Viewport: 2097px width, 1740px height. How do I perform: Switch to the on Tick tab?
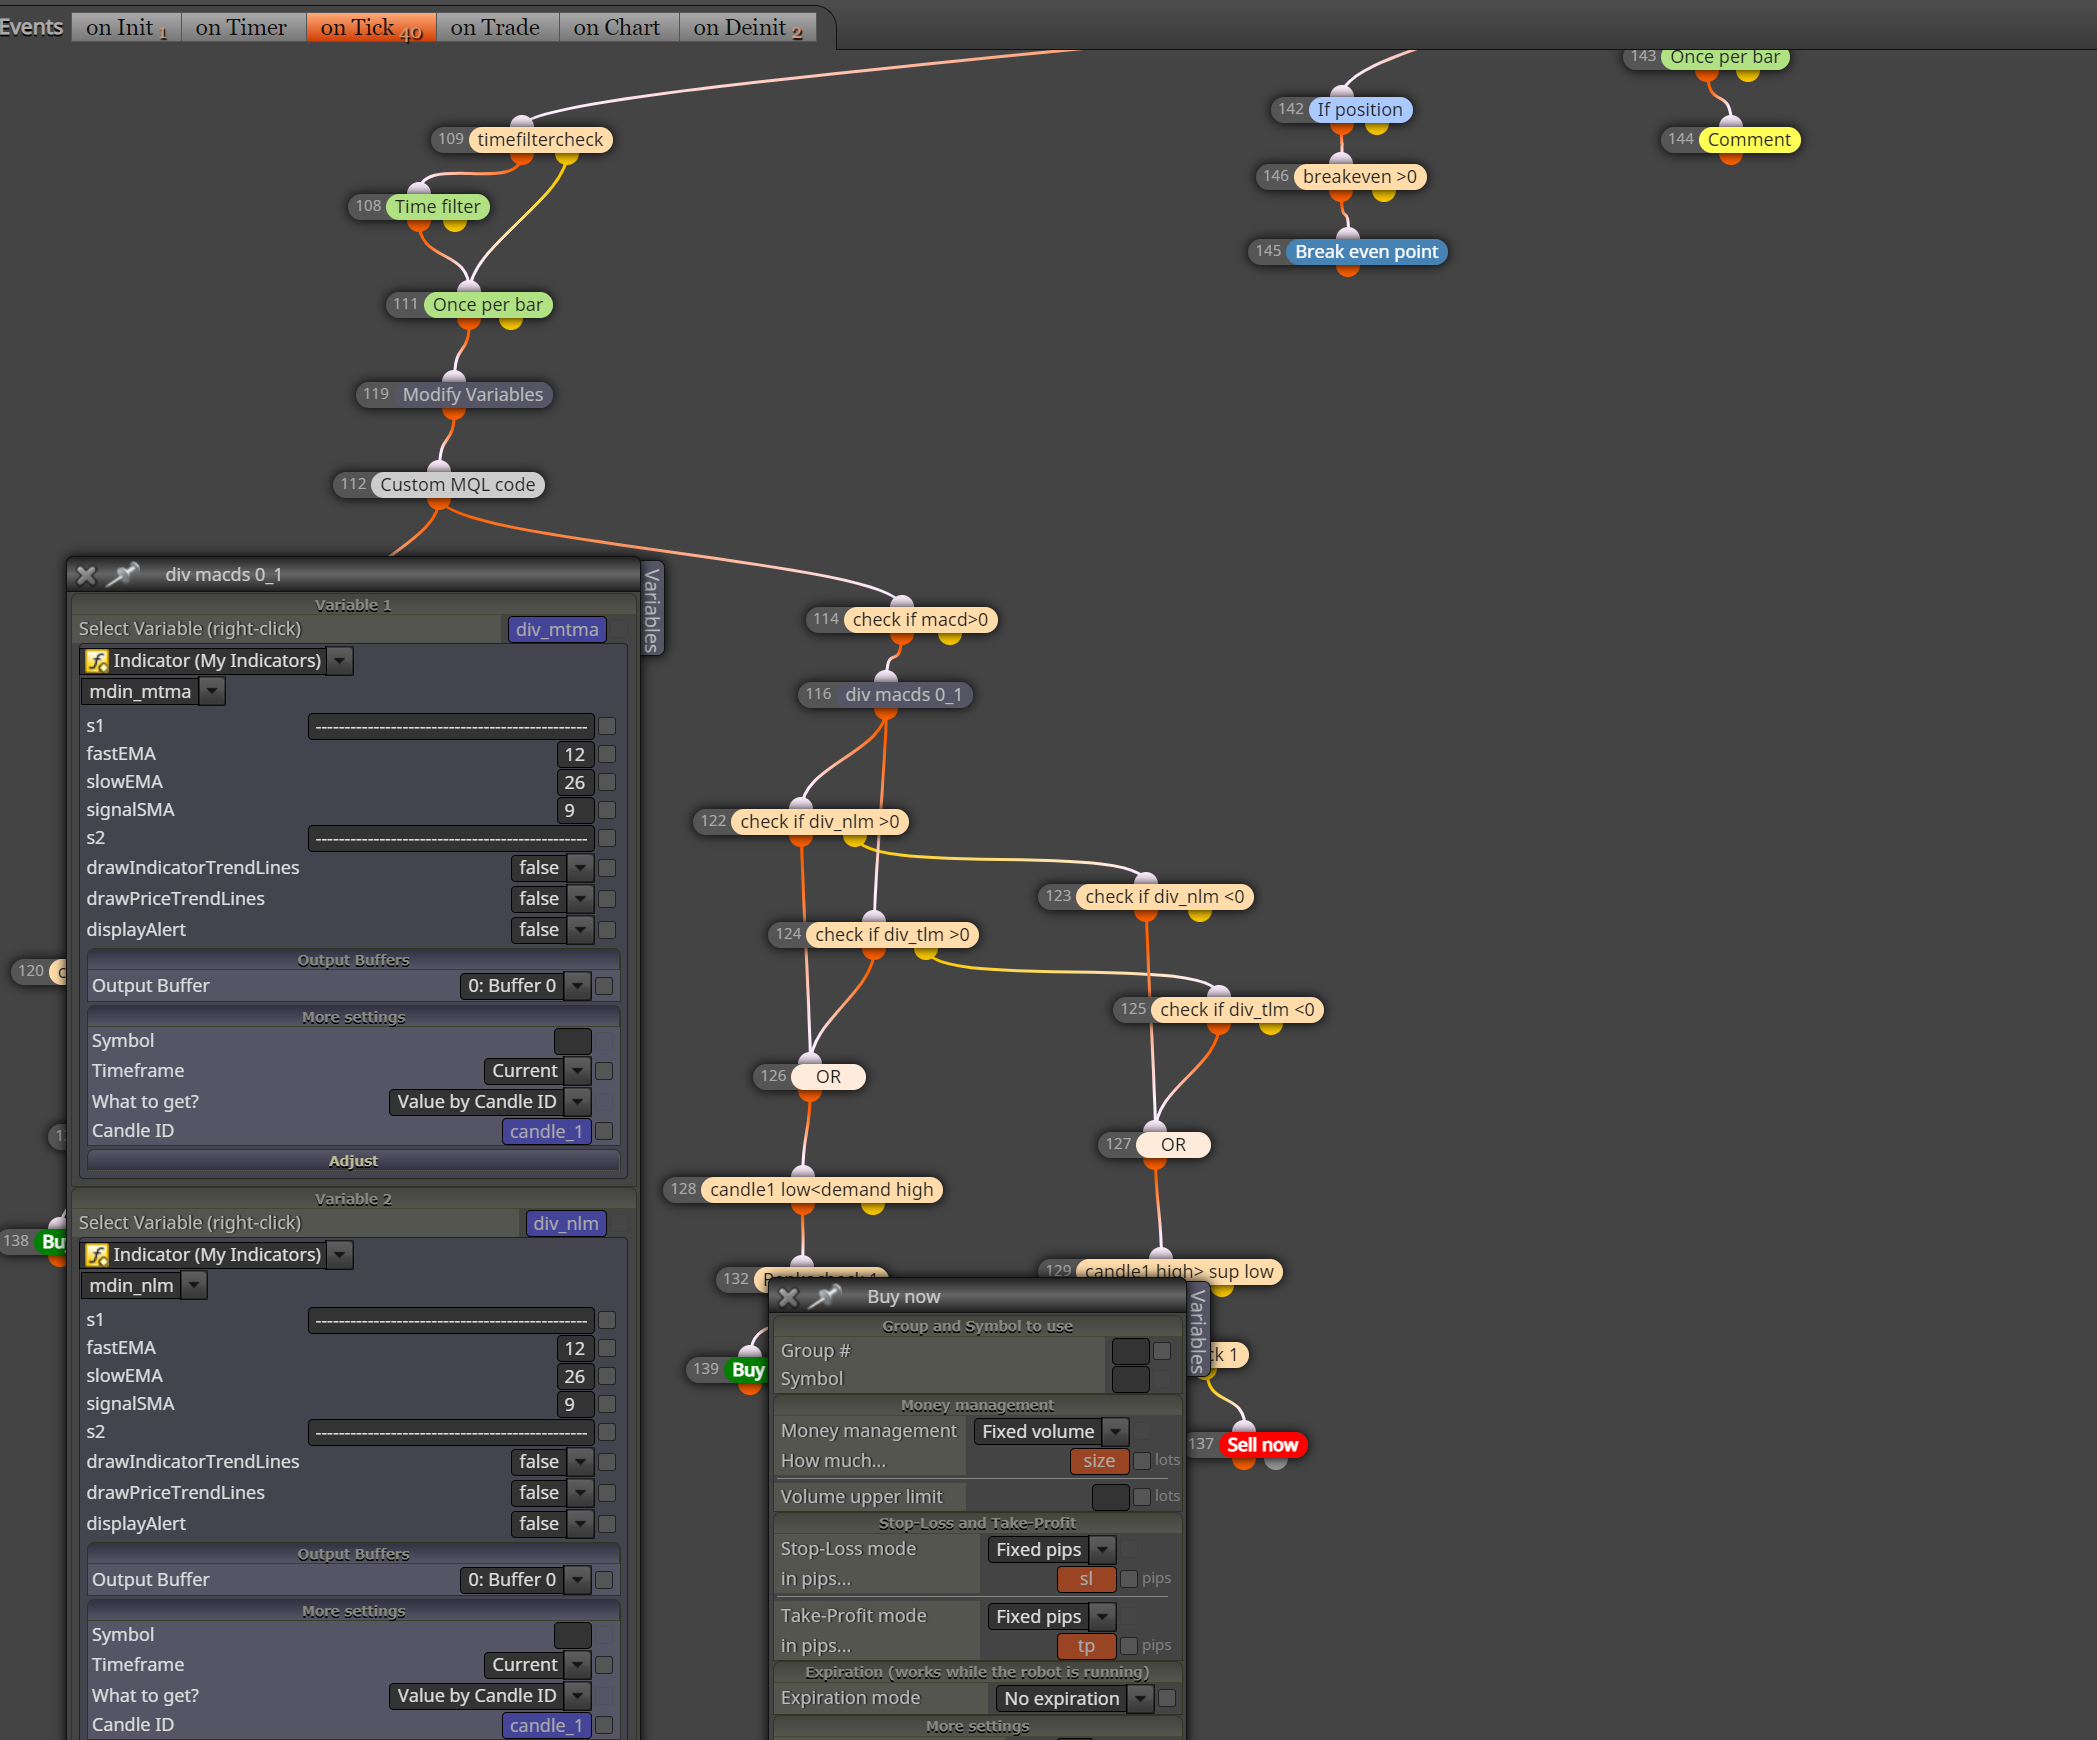(371, 28)
